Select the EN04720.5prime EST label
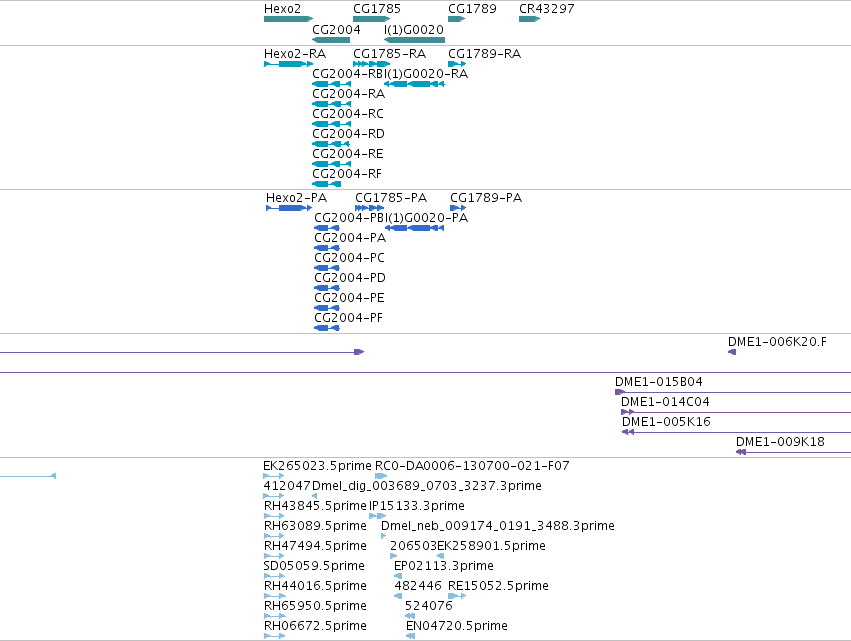Image resolution: width=851 pixels, height=641 pixels. tap(457, 627)
